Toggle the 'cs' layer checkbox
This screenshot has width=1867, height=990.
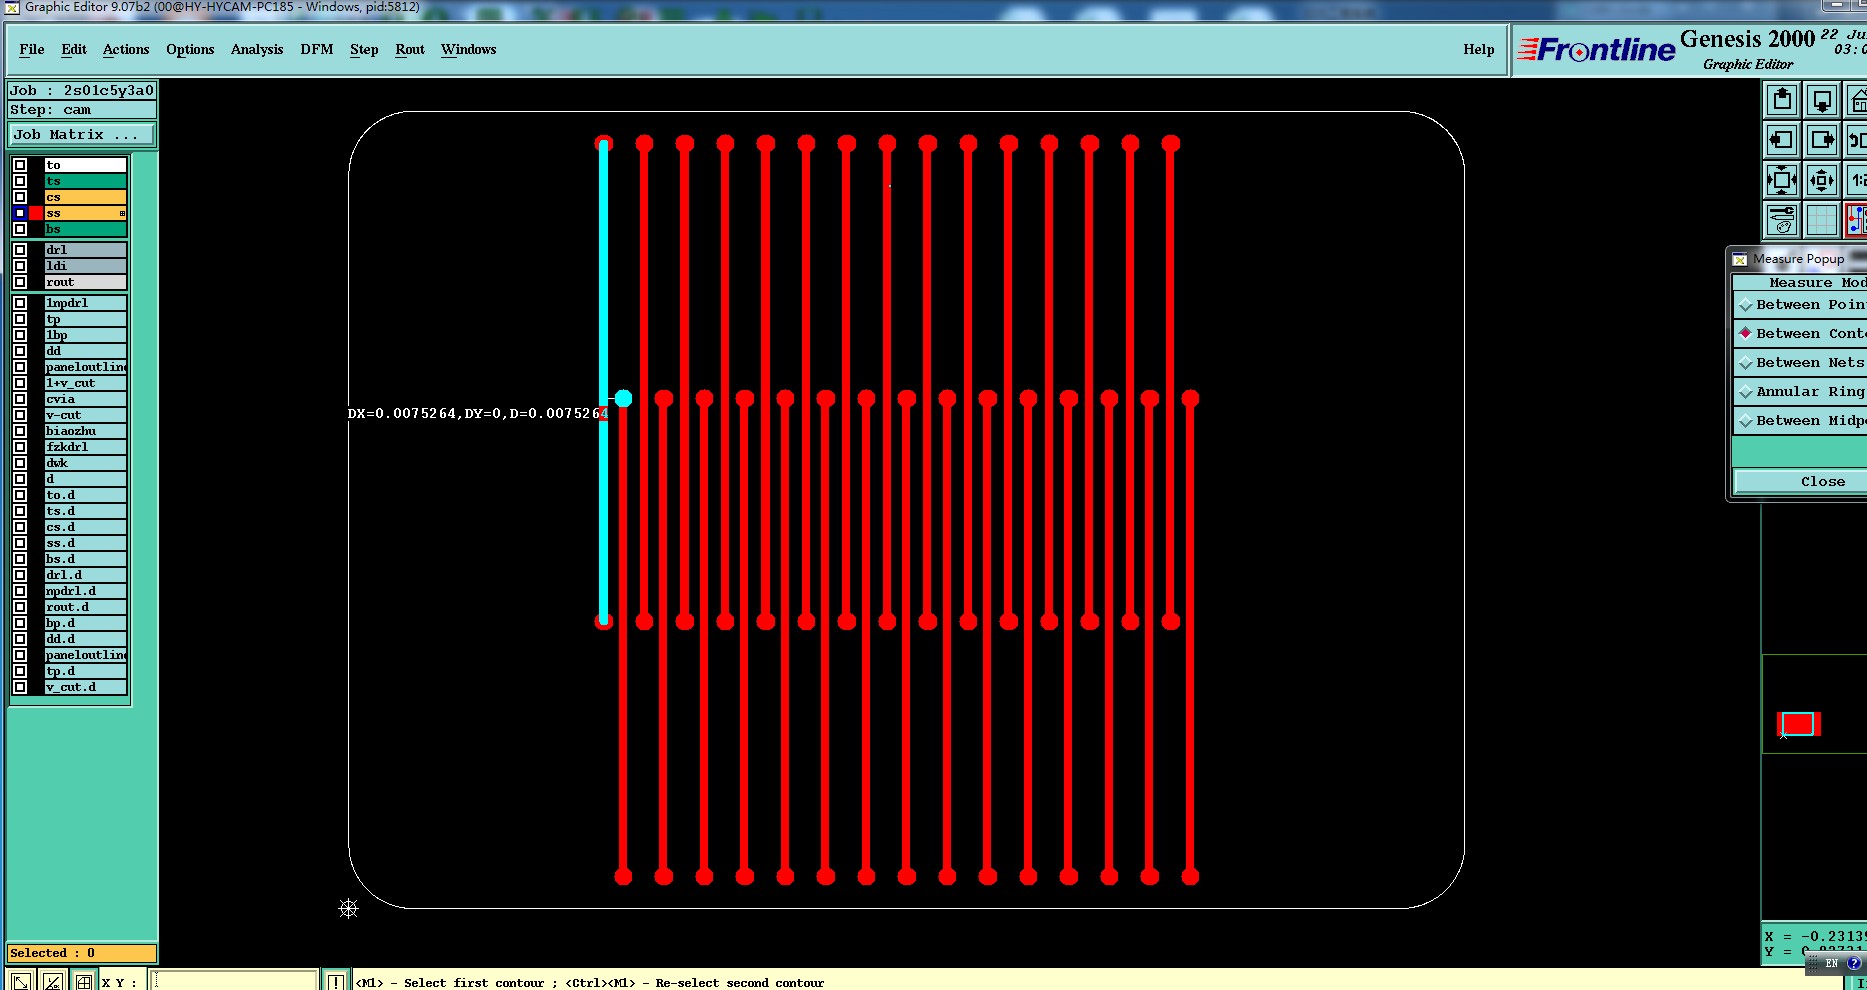pyautogui.click(x=20, y=197)
